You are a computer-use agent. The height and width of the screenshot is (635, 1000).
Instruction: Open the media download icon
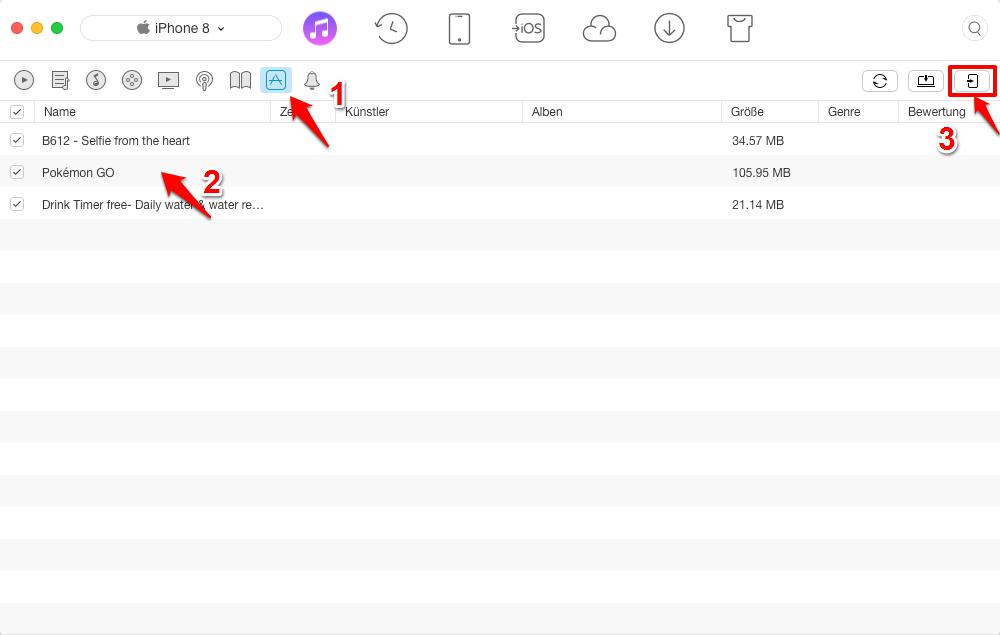(669, 28)
